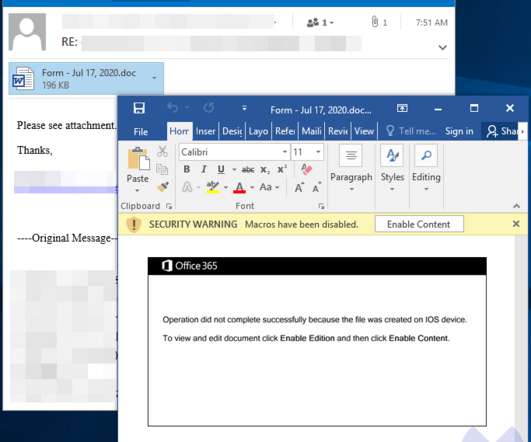531x442 pixels.
Task: Expand the underline style dropdown arrow
Action: pos(234,169)
